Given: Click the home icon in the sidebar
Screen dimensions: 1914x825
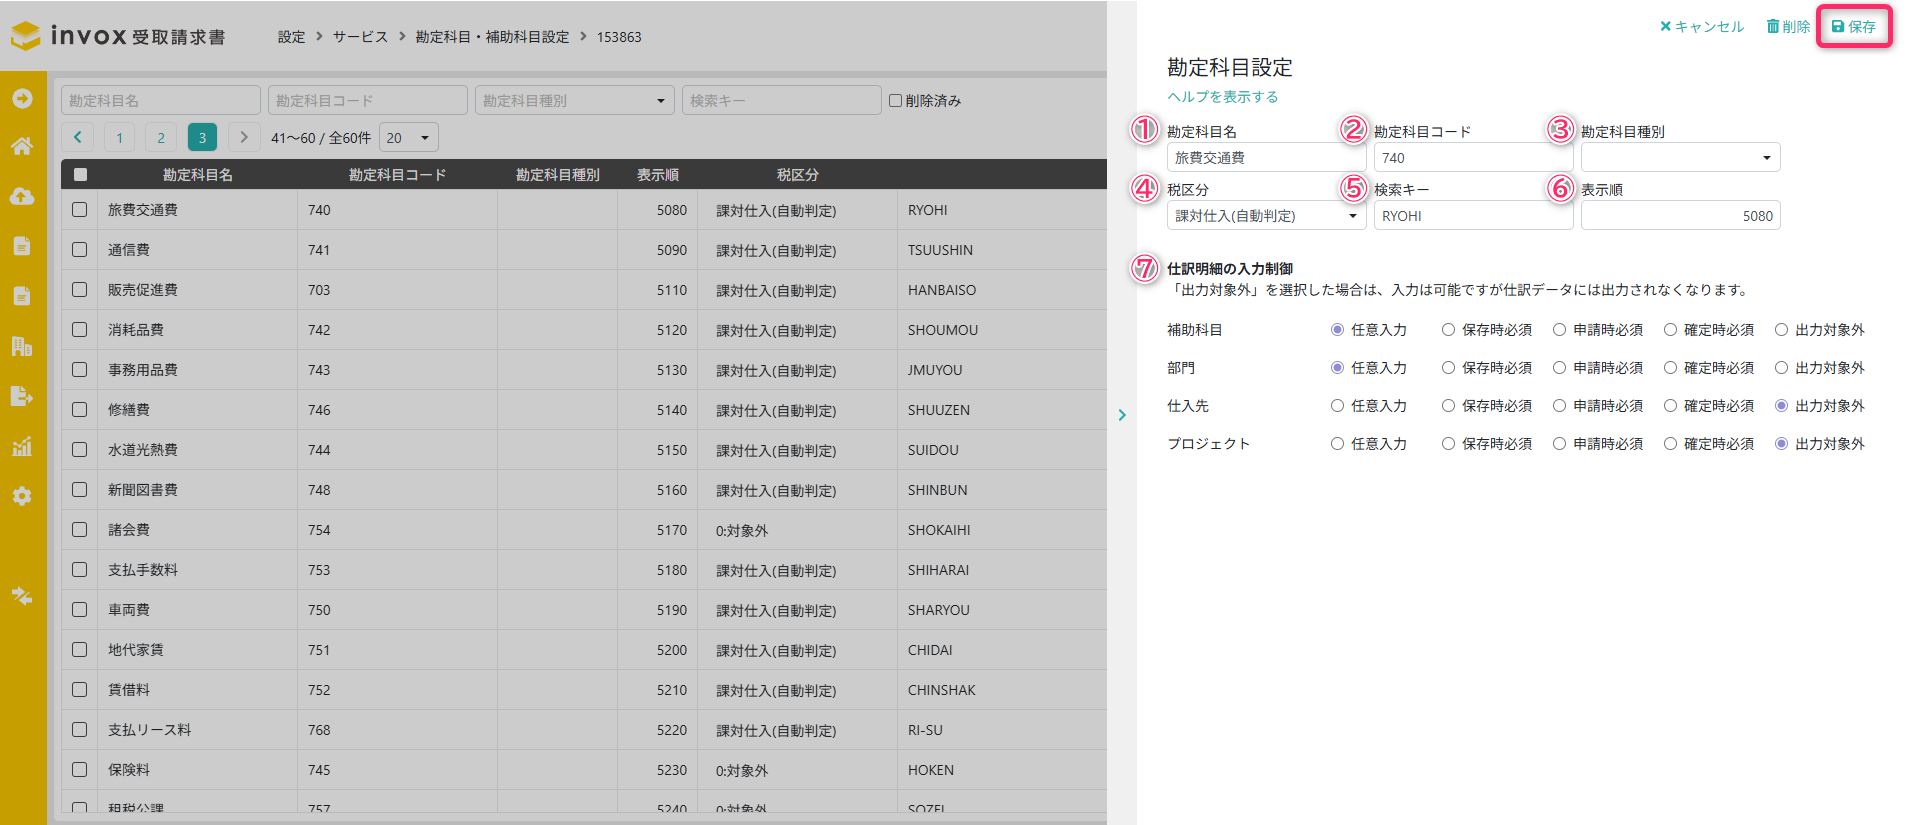Looking at the screenshot, I should click(x=22, y=146).
